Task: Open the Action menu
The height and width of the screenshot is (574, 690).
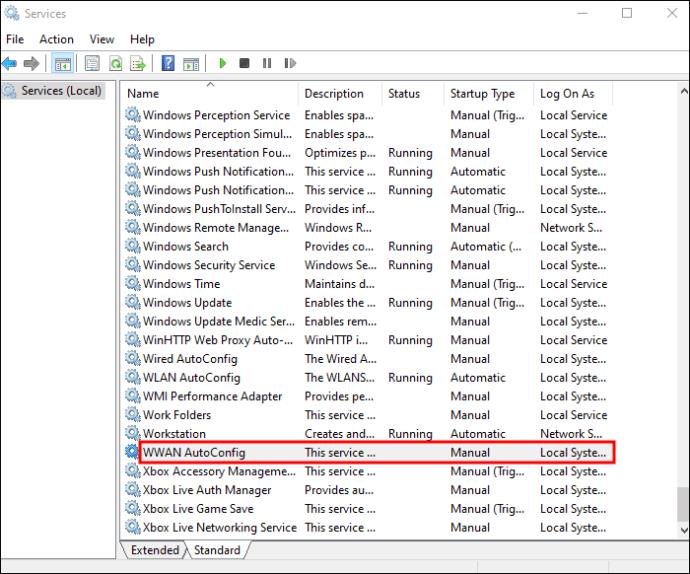Action: 56,40
